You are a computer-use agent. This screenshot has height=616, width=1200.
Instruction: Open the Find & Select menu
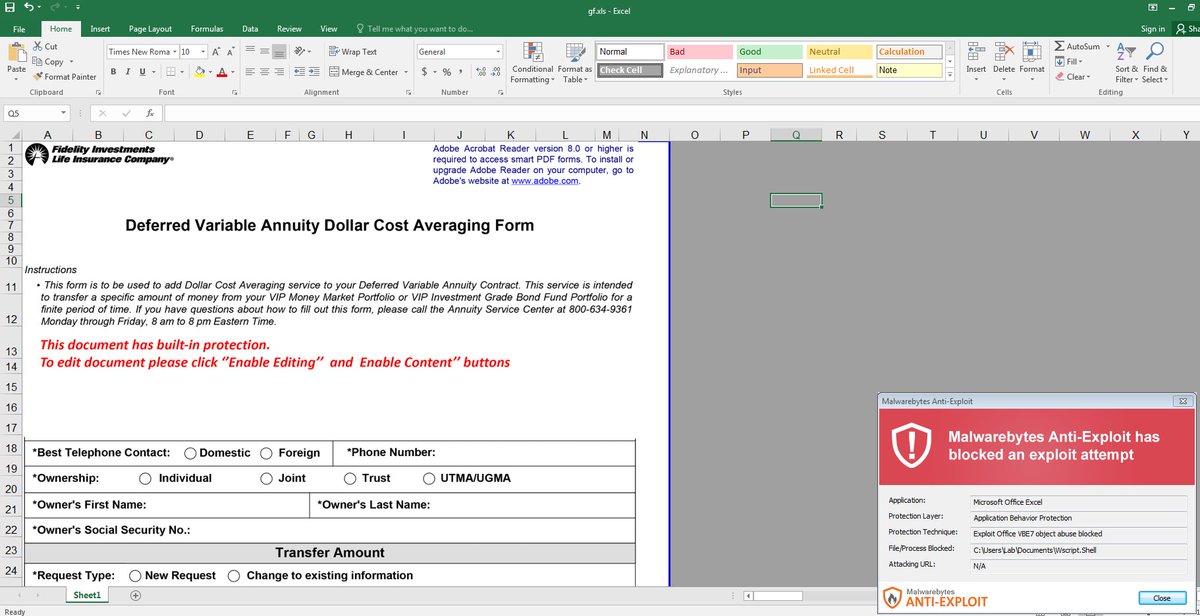1154,63
